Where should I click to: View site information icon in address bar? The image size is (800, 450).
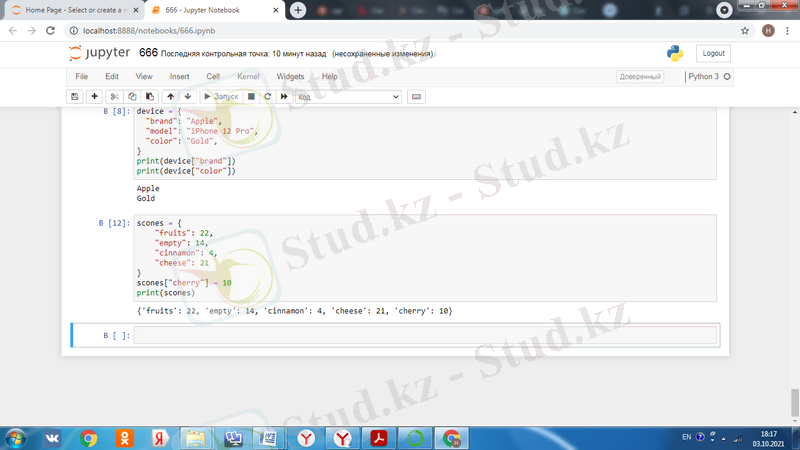tap(74, 31)
